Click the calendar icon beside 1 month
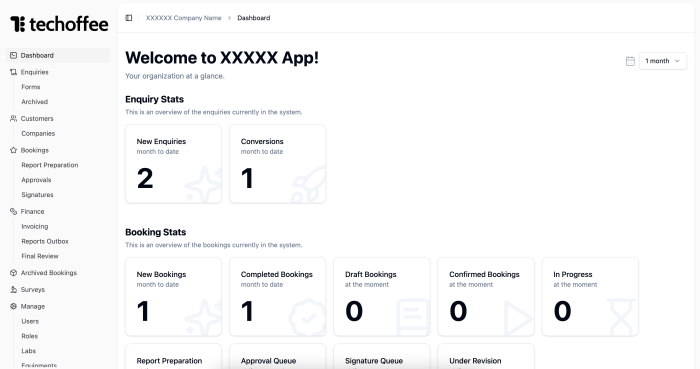700x369 pixels. 630,61
